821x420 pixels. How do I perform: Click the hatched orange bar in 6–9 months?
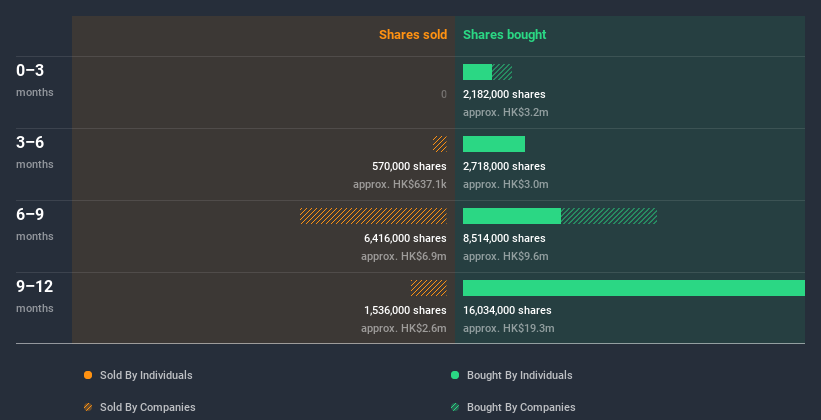tap(373, 216)
